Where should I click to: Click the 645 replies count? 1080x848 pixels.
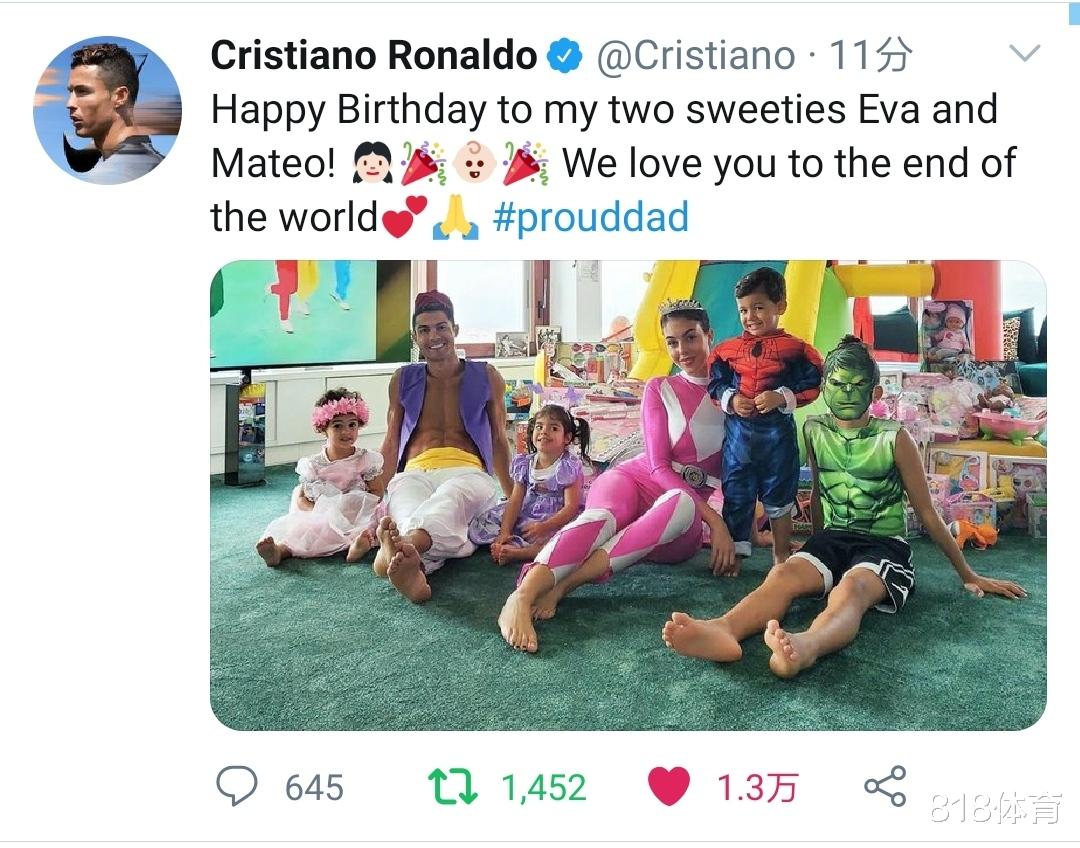(314, 788)
